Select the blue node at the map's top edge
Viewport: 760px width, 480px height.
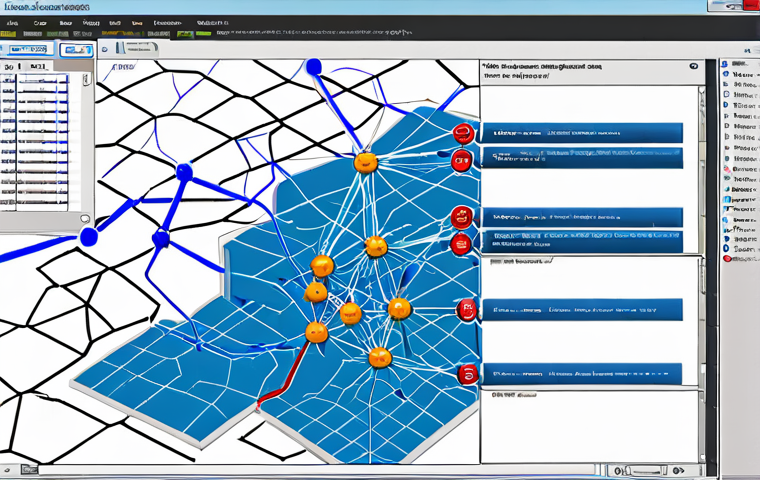[313, 67]
